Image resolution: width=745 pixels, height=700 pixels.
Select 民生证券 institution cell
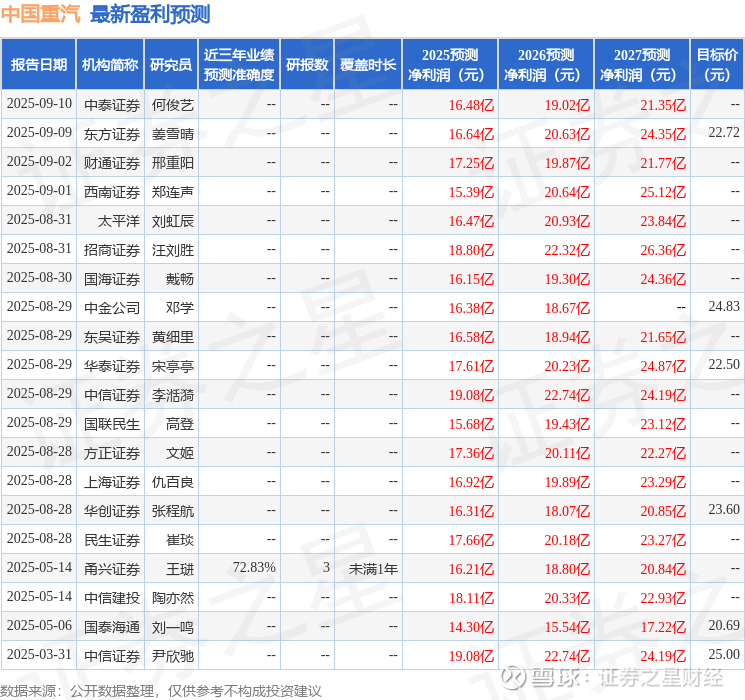pyautogui.click(x=112, y=540)
